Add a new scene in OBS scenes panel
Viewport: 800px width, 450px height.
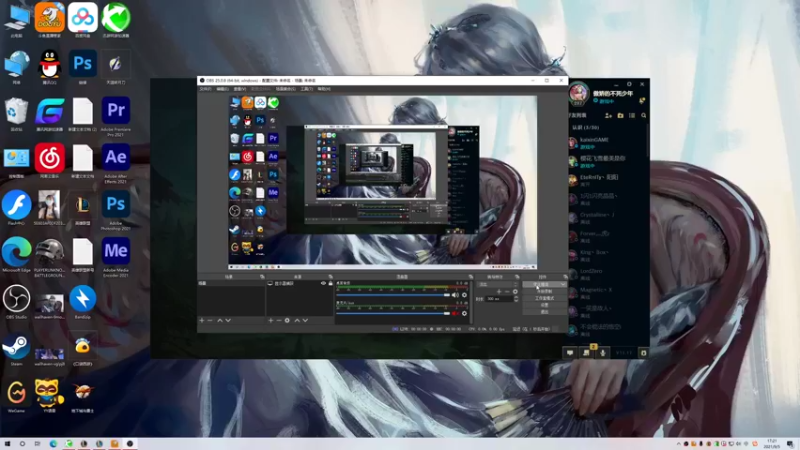pyautogui.click(x=202, y=320)
